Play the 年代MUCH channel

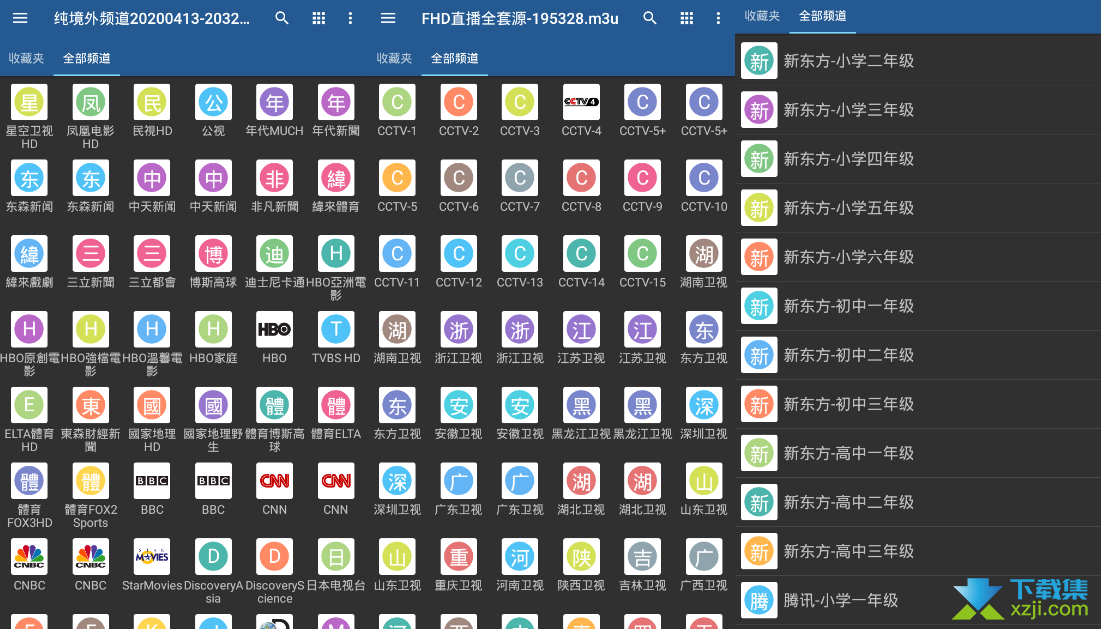point(275,110)
